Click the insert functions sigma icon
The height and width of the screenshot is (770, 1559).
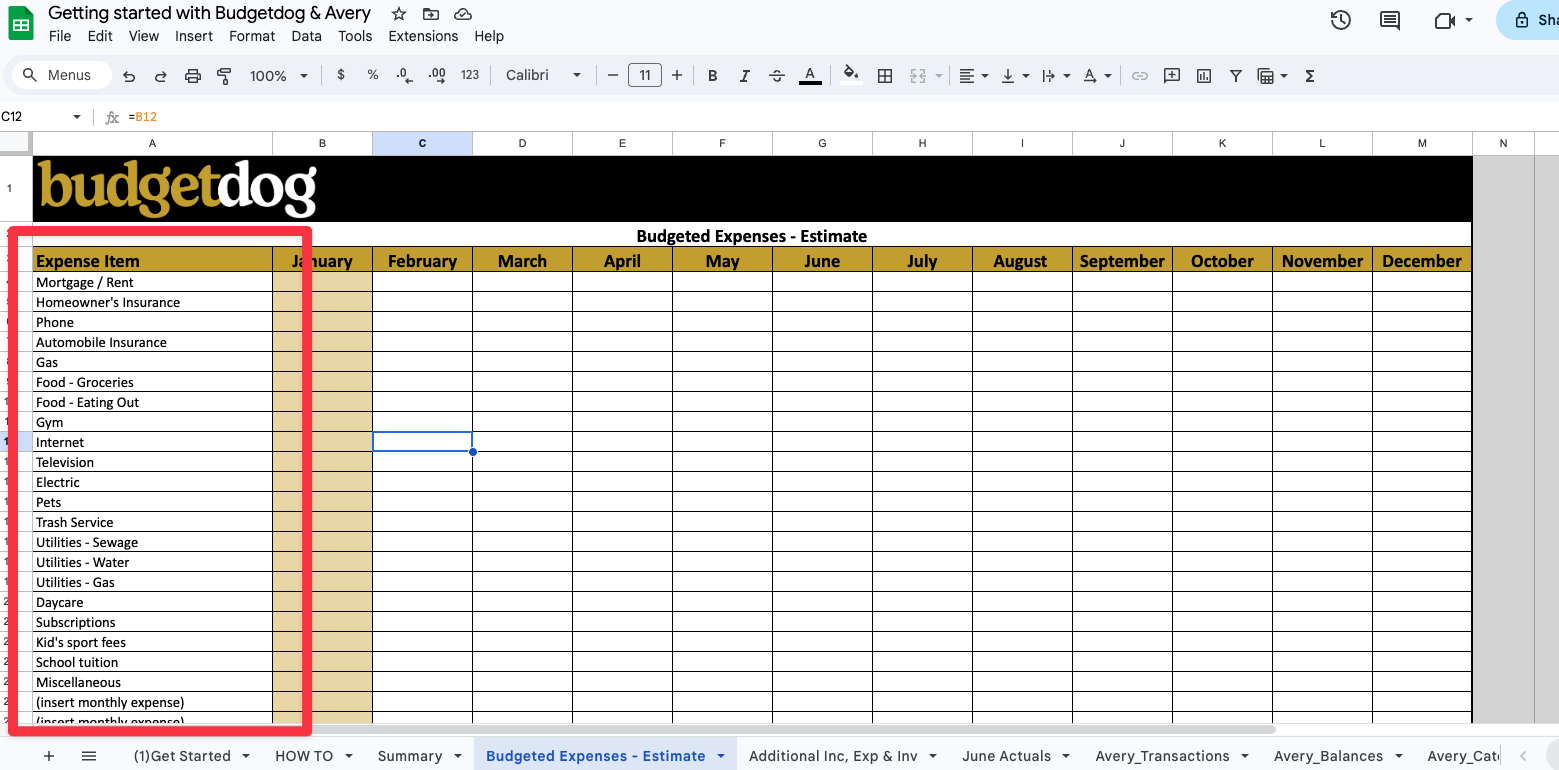1309,76
